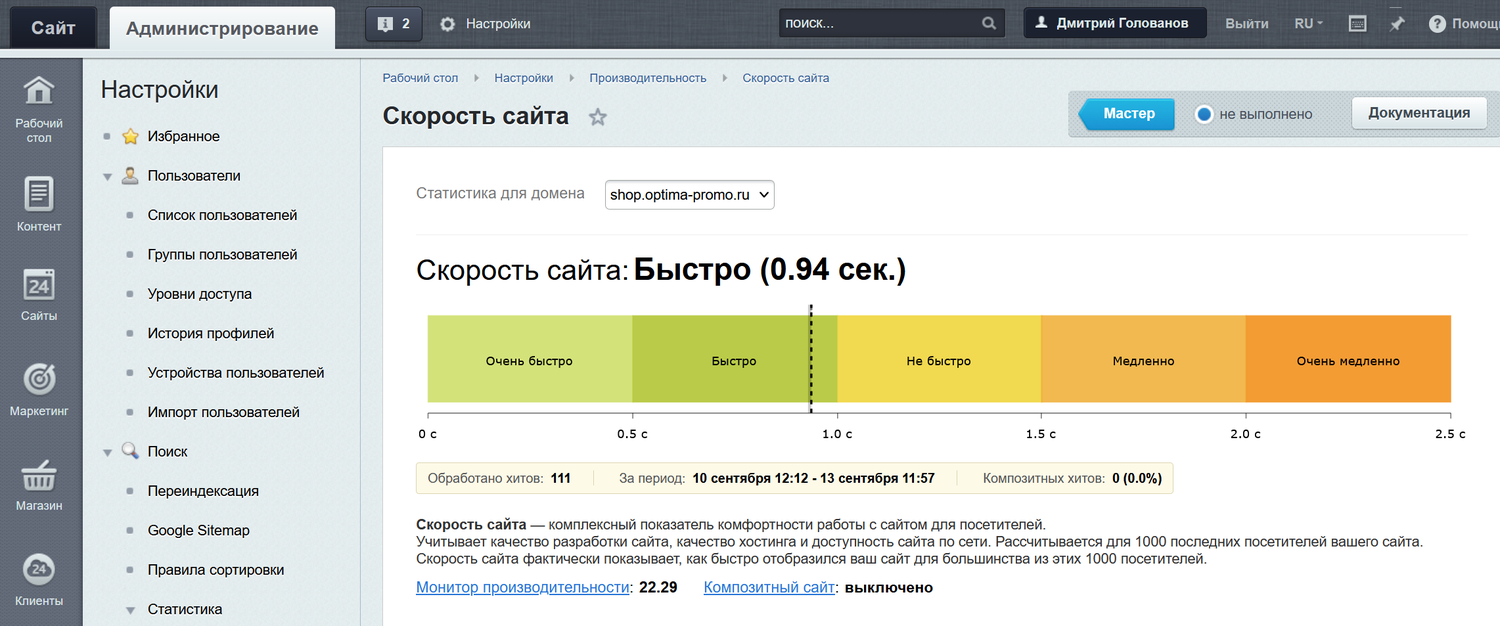Screen dimensions: 1500x626
Task: Collapse the Поиск tree section
Action: tap(107, 452)
